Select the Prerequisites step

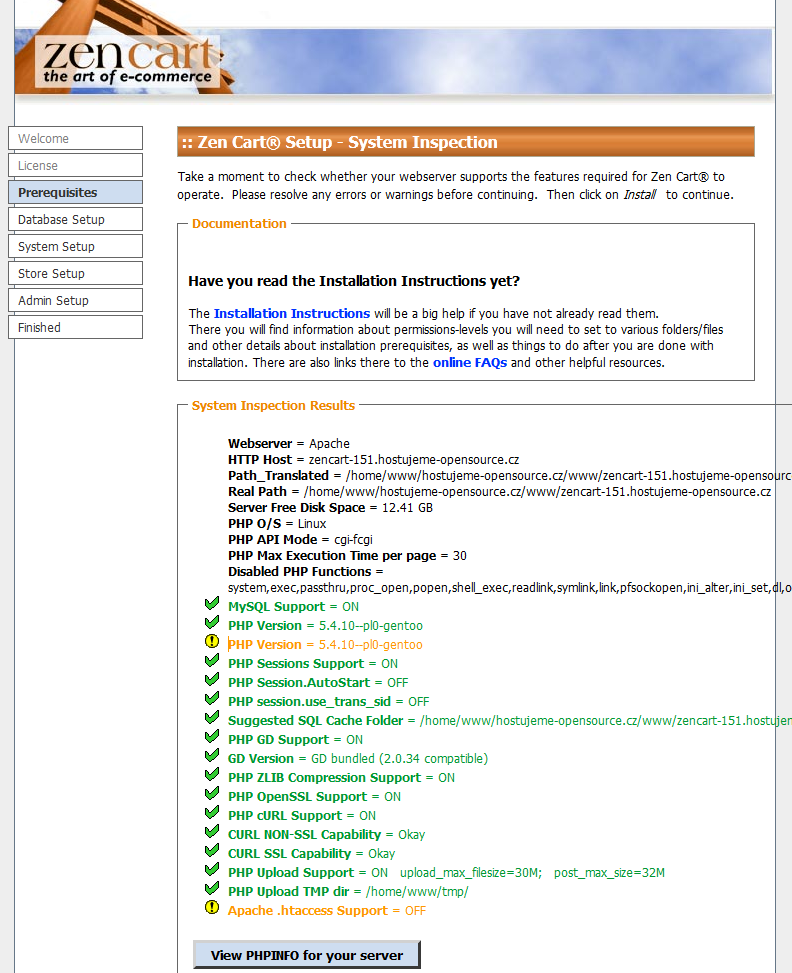point(75,192)
